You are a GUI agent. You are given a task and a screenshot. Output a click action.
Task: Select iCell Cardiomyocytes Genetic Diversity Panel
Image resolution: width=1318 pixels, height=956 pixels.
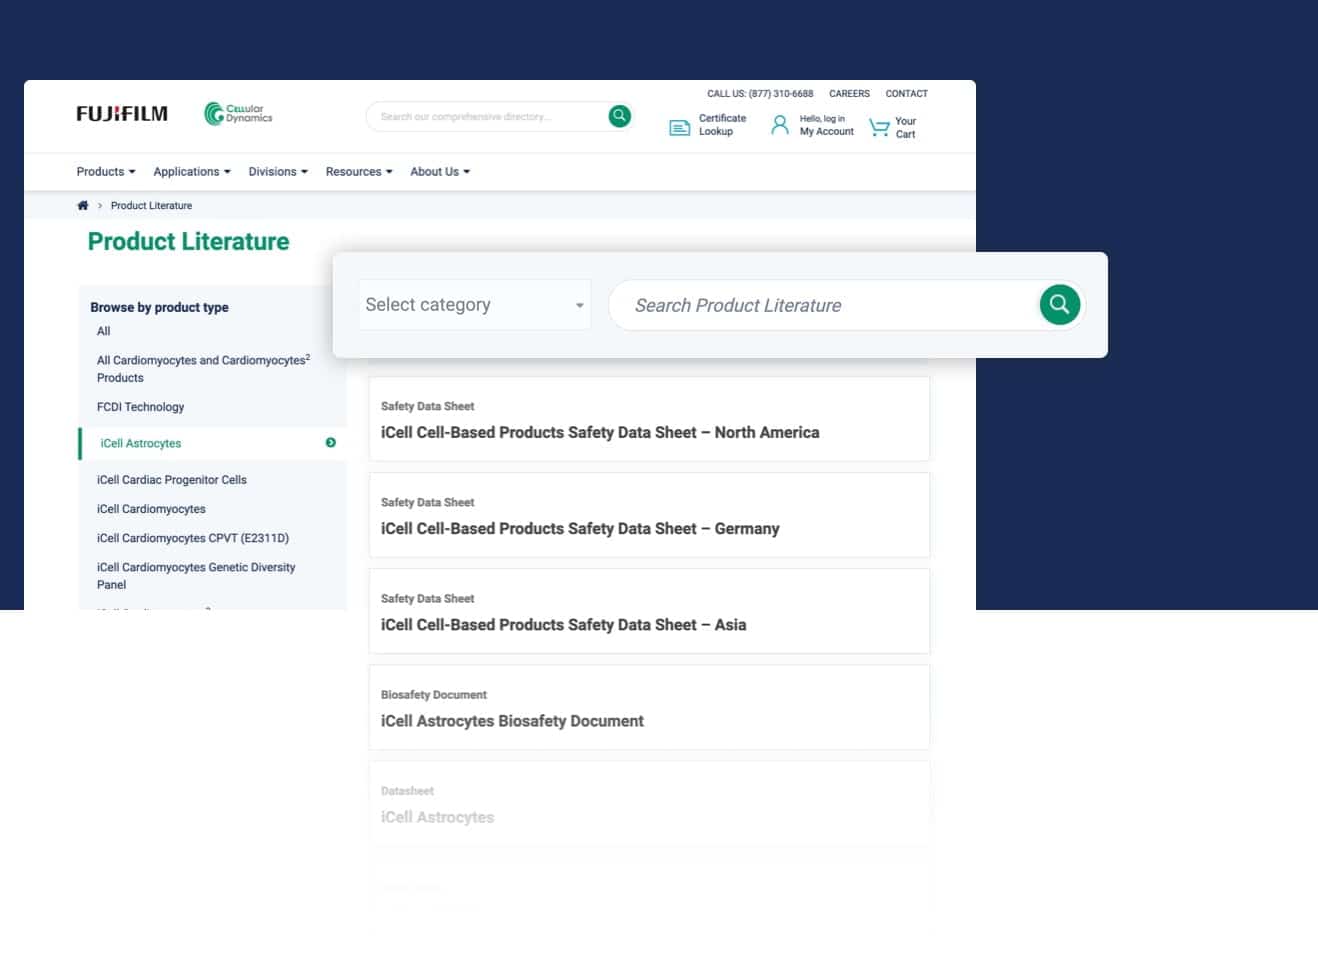point(196,576)
